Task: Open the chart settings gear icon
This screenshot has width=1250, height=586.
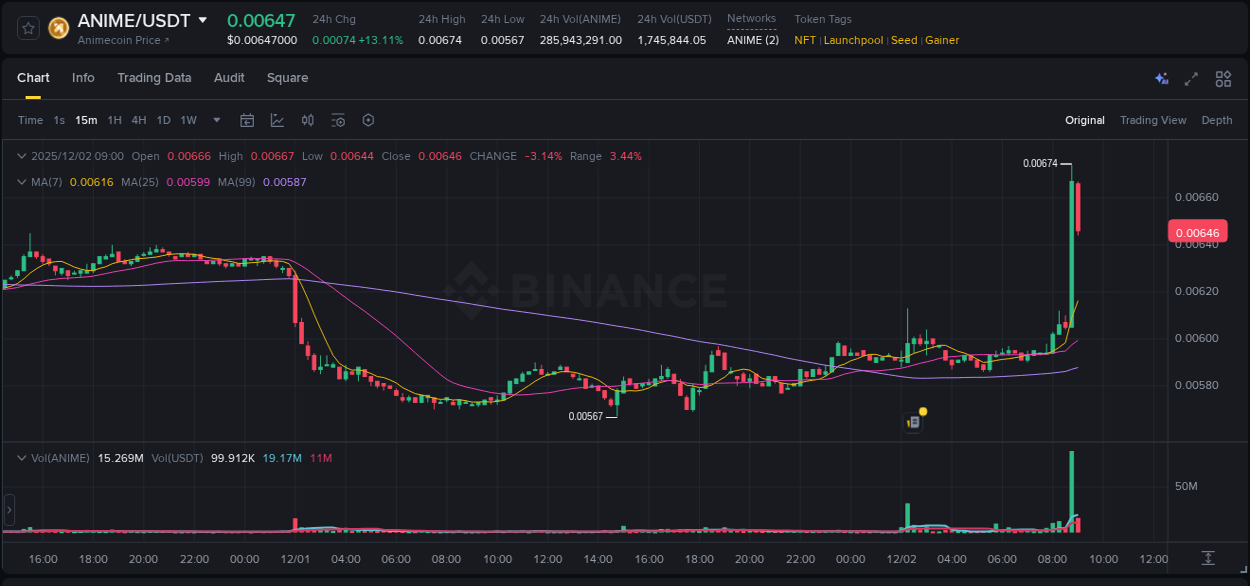Action: coord(368,120)
